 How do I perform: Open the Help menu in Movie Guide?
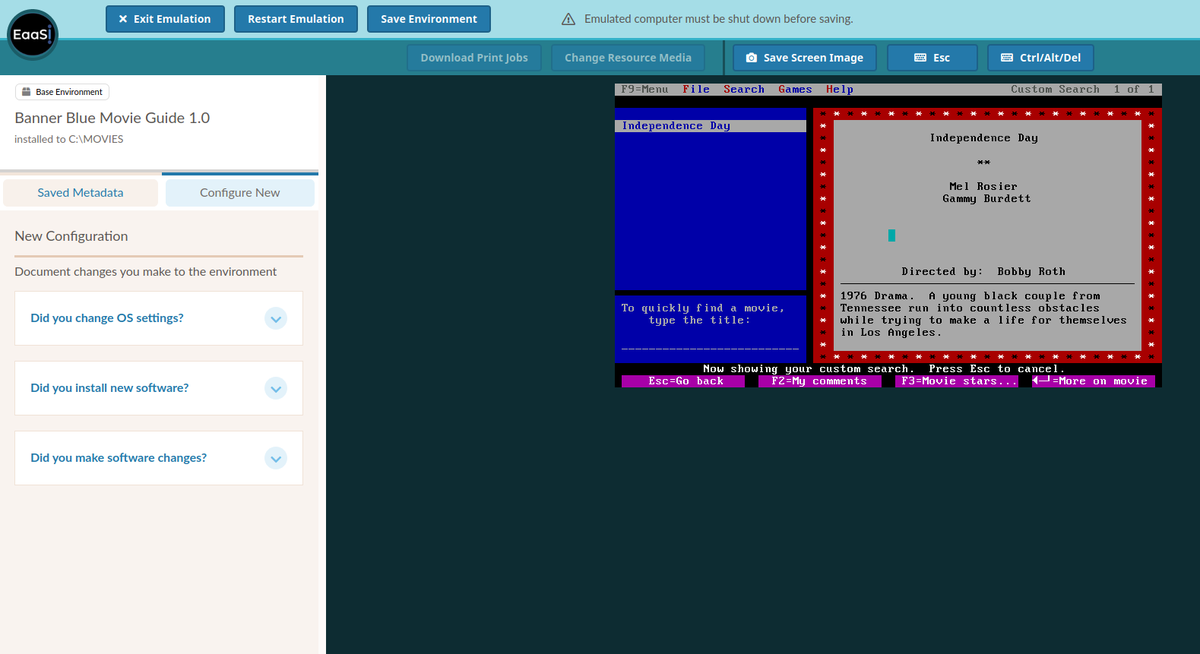click(x=839, y=90)
